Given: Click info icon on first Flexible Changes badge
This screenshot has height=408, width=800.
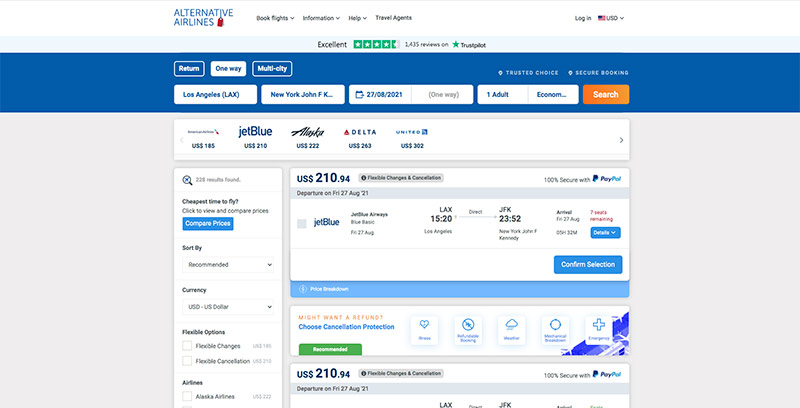Looking at the screenshot, I should click(x=364, y=178).
